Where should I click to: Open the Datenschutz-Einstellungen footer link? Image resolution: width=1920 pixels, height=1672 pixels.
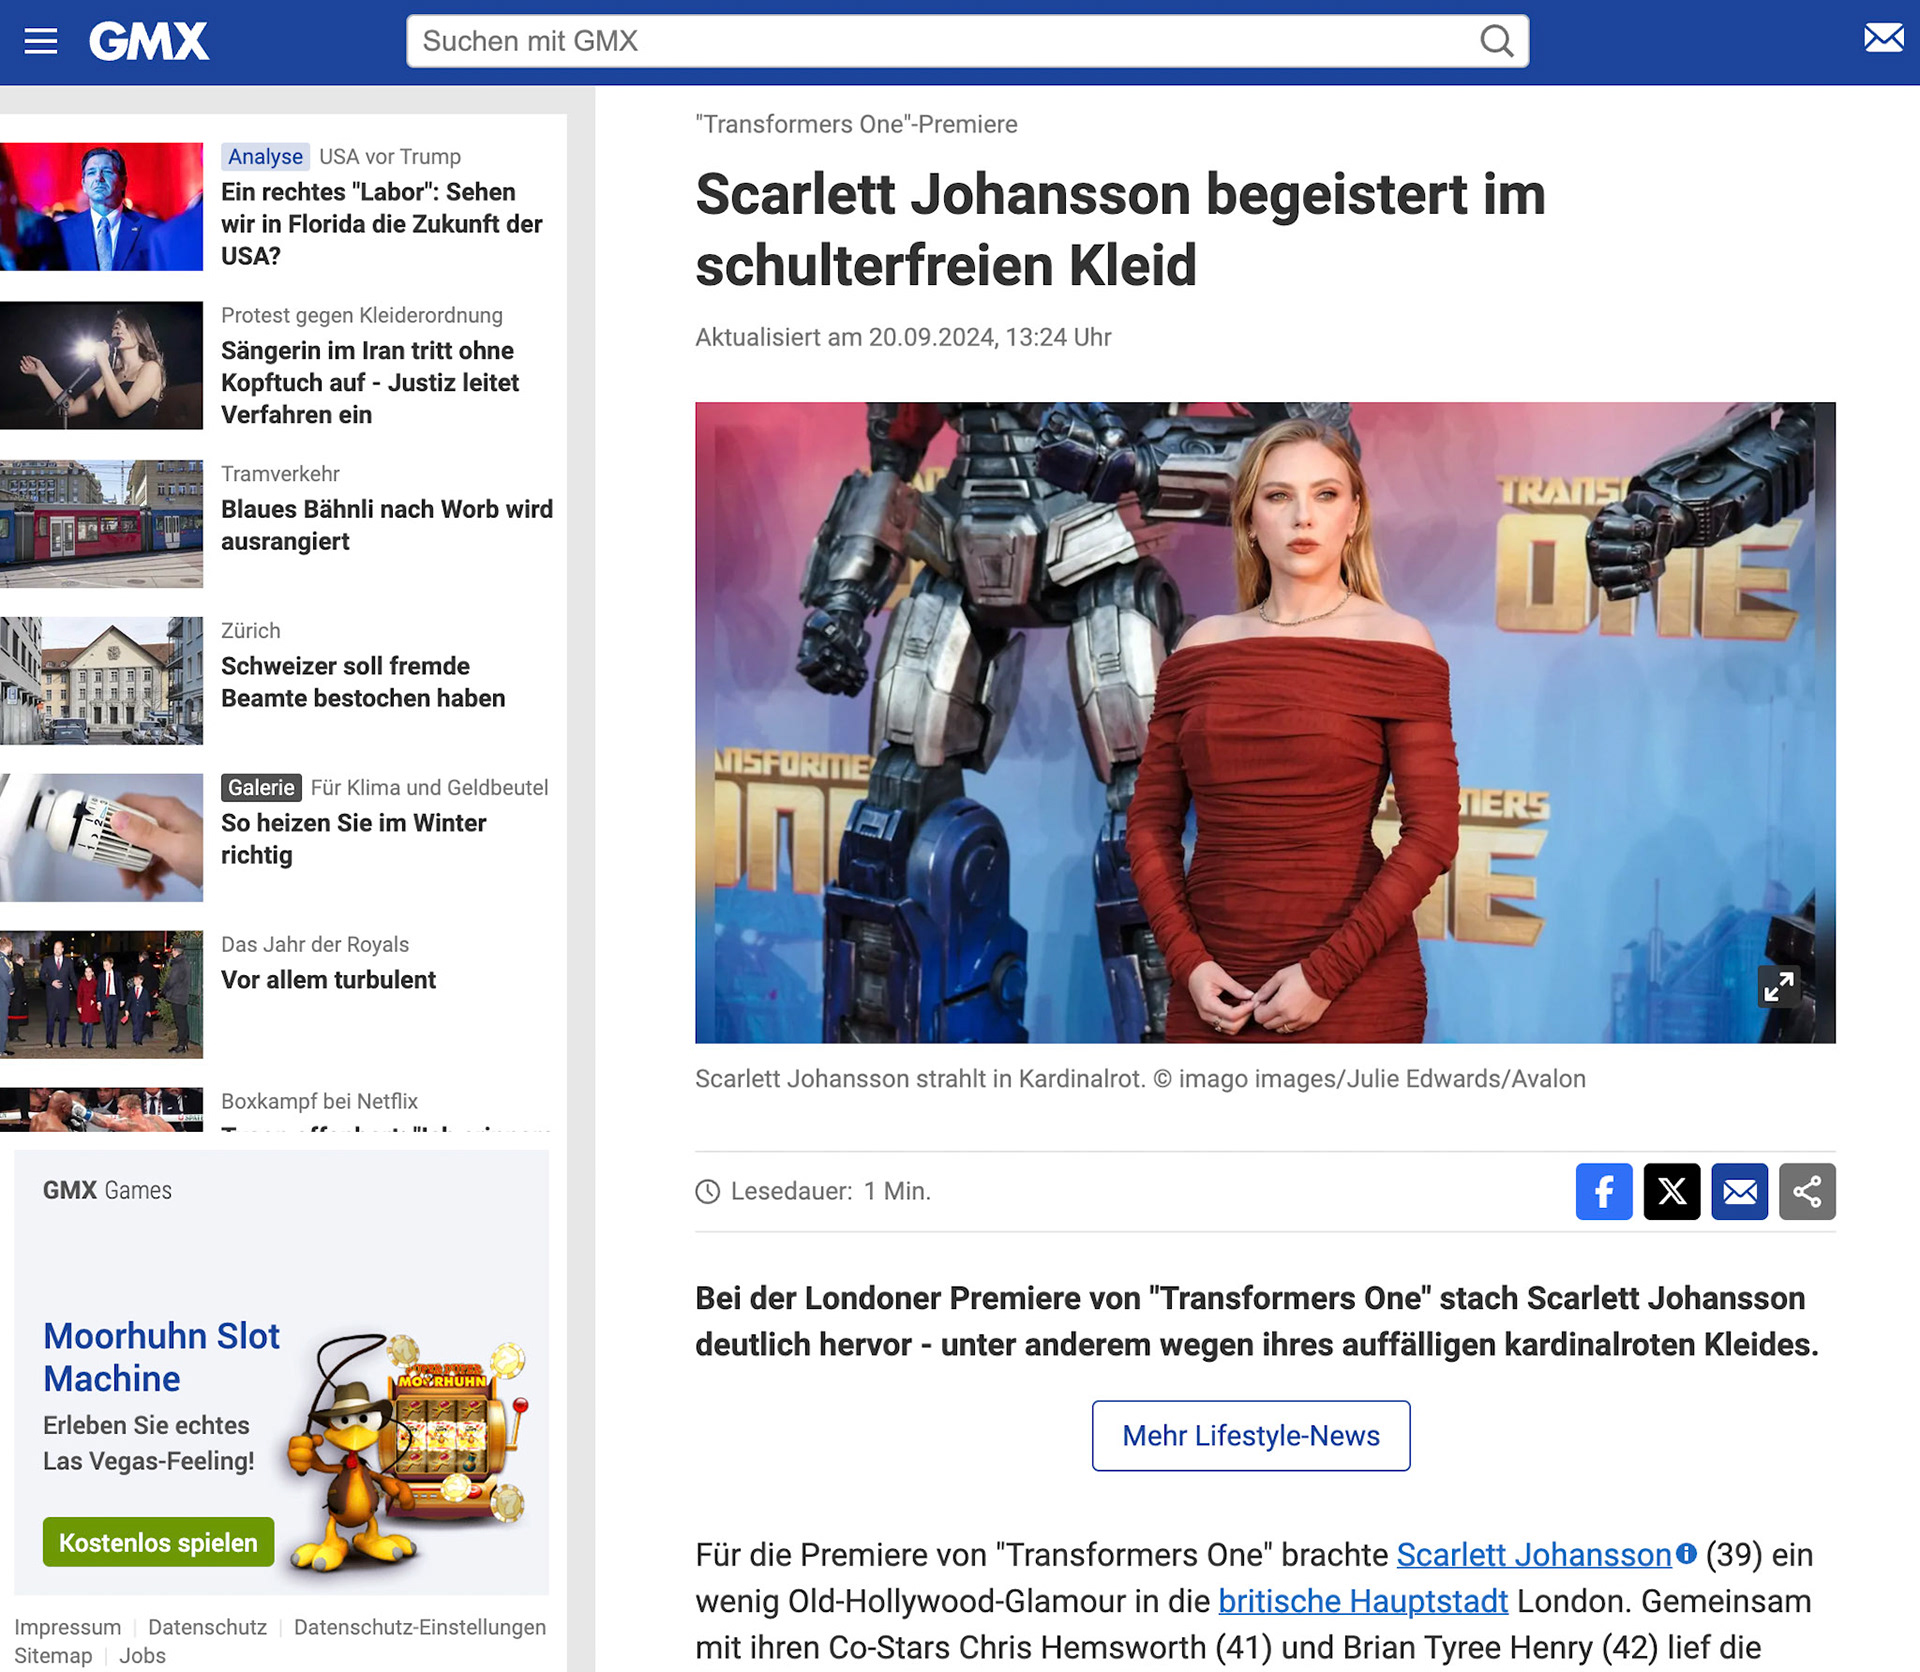click(419, 1627)
